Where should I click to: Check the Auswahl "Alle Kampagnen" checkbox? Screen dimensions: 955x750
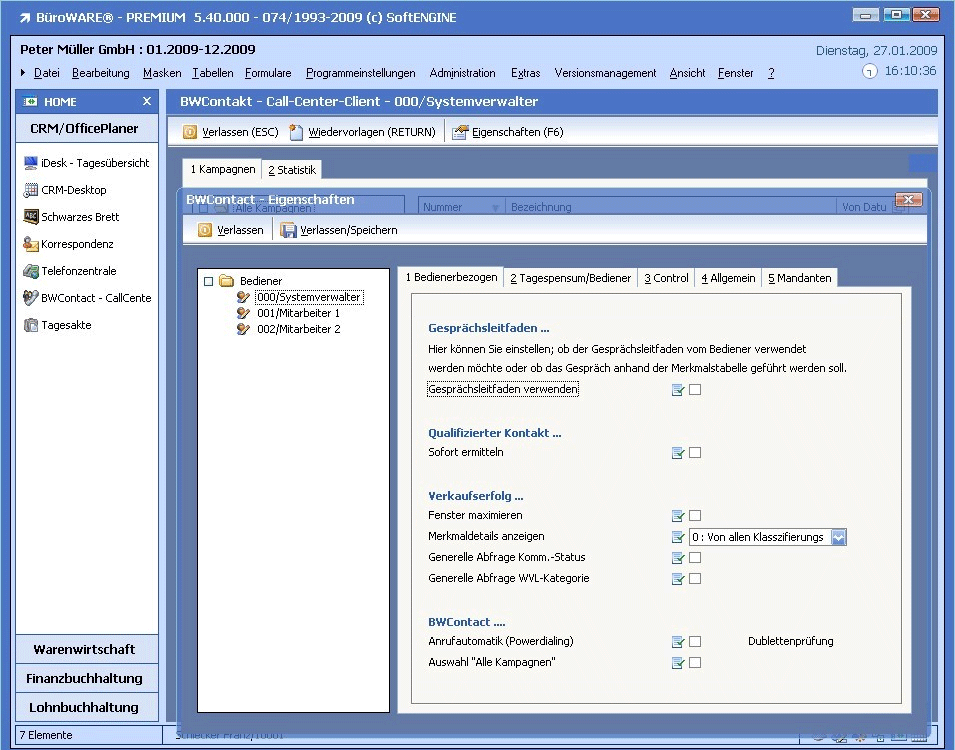695,662
